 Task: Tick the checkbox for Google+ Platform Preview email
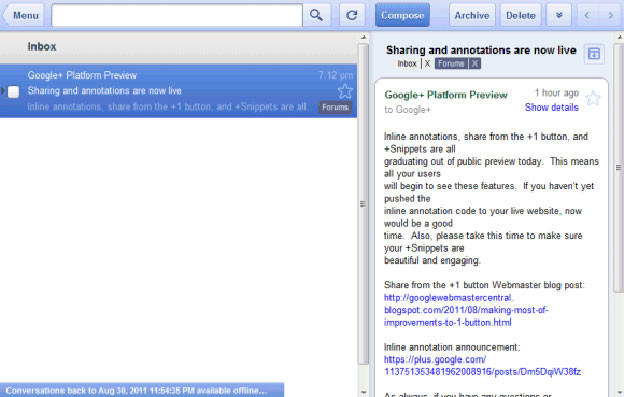click(14, 92)
